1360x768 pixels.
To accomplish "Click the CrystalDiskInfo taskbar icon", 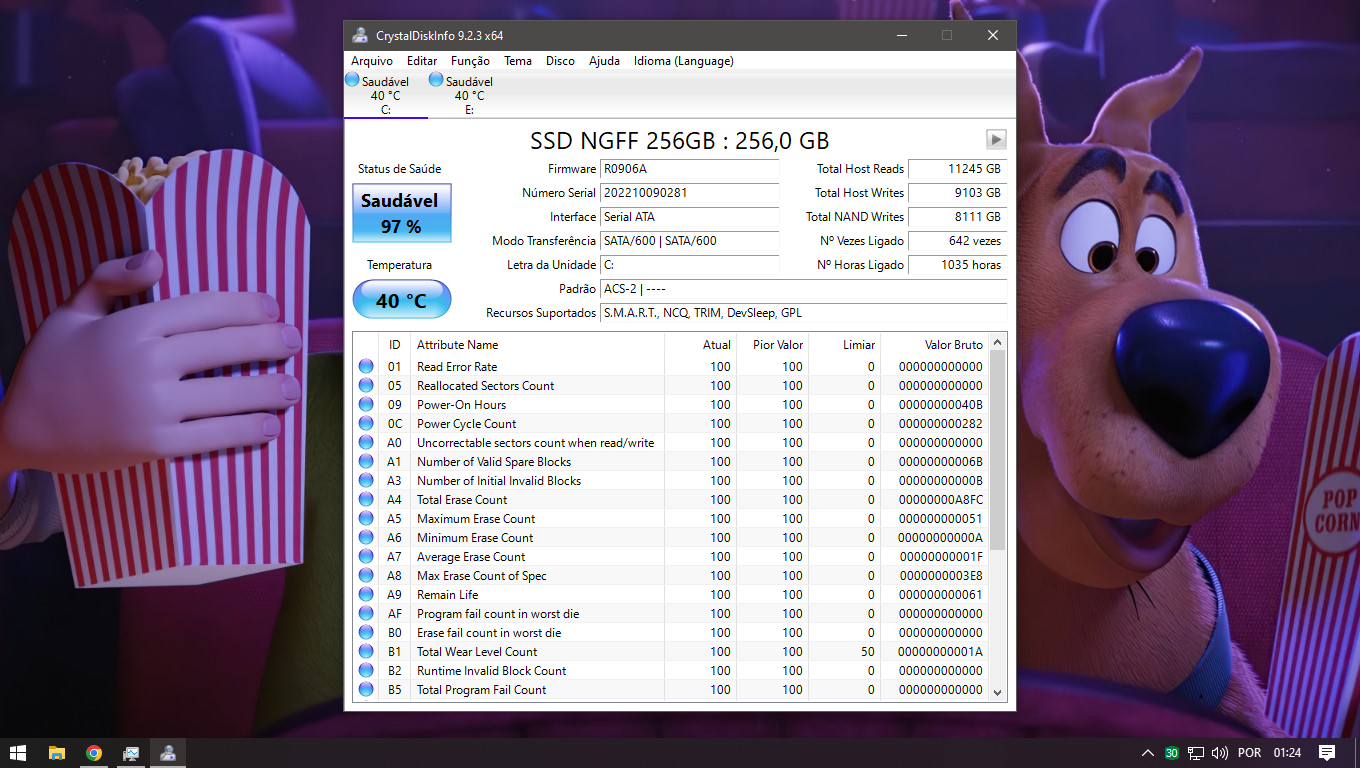I will (x=168, y=753).
